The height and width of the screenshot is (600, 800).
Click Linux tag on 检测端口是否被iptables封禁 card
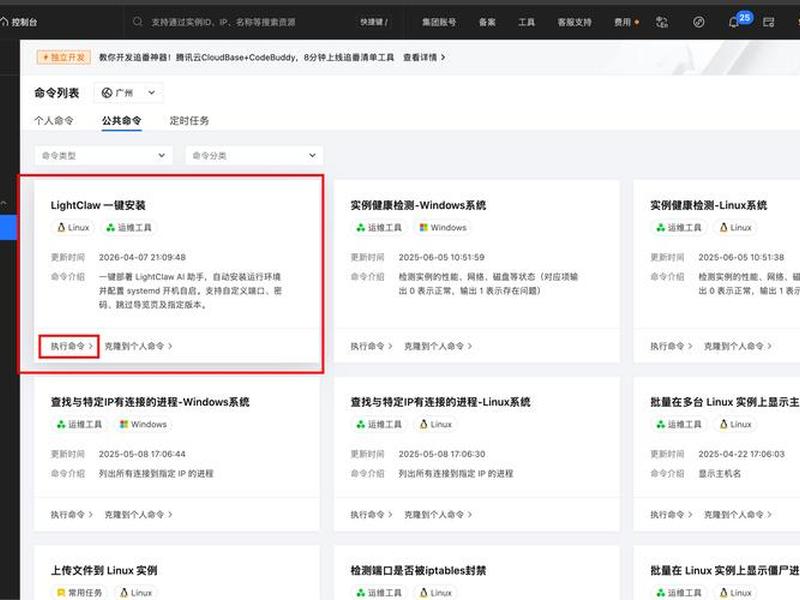pyautogui.click(x=436, y=593)
